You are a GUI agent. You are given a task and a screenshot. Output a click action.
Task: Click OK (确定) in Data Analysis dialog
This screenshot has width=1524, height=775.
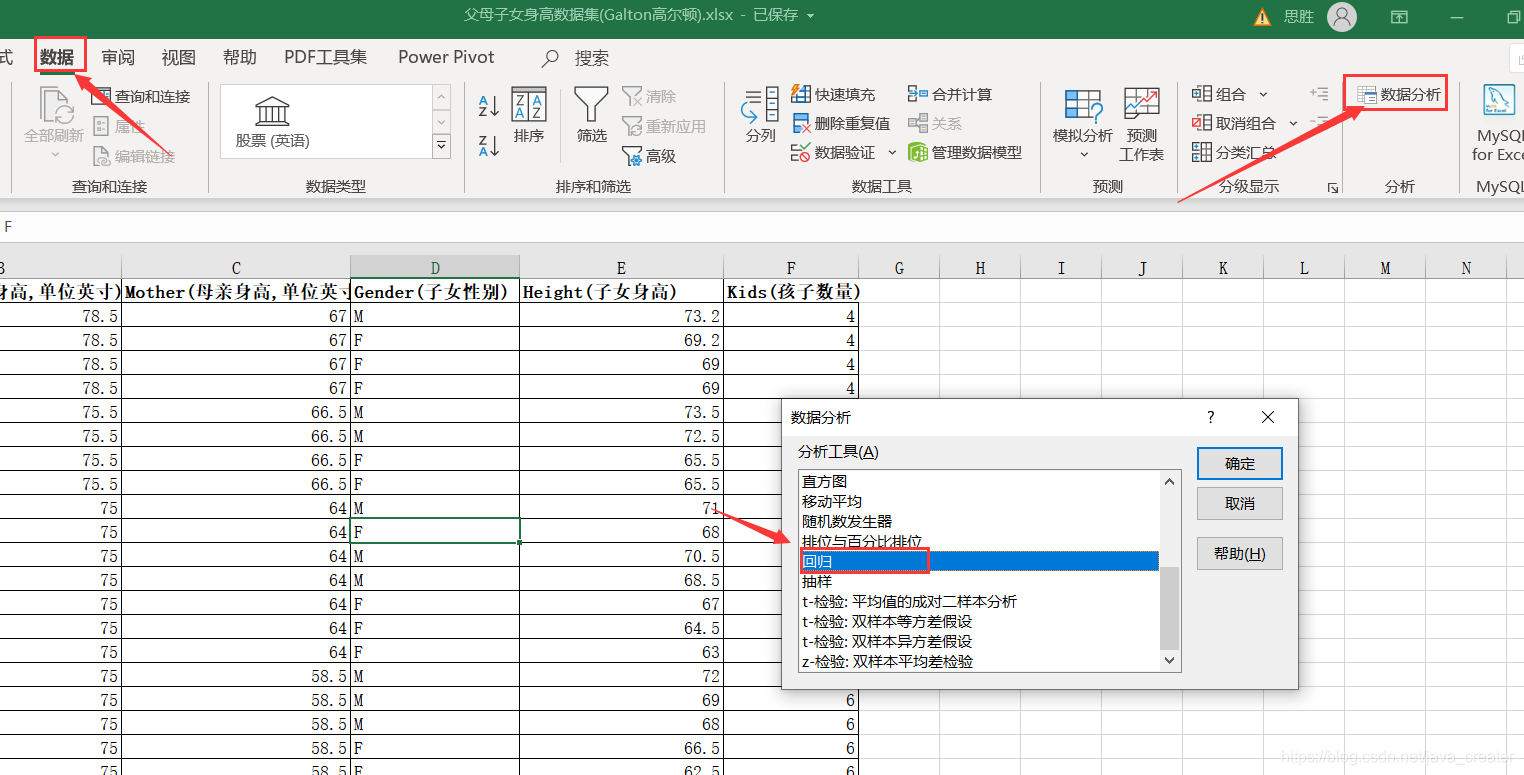click(1240, 463)
